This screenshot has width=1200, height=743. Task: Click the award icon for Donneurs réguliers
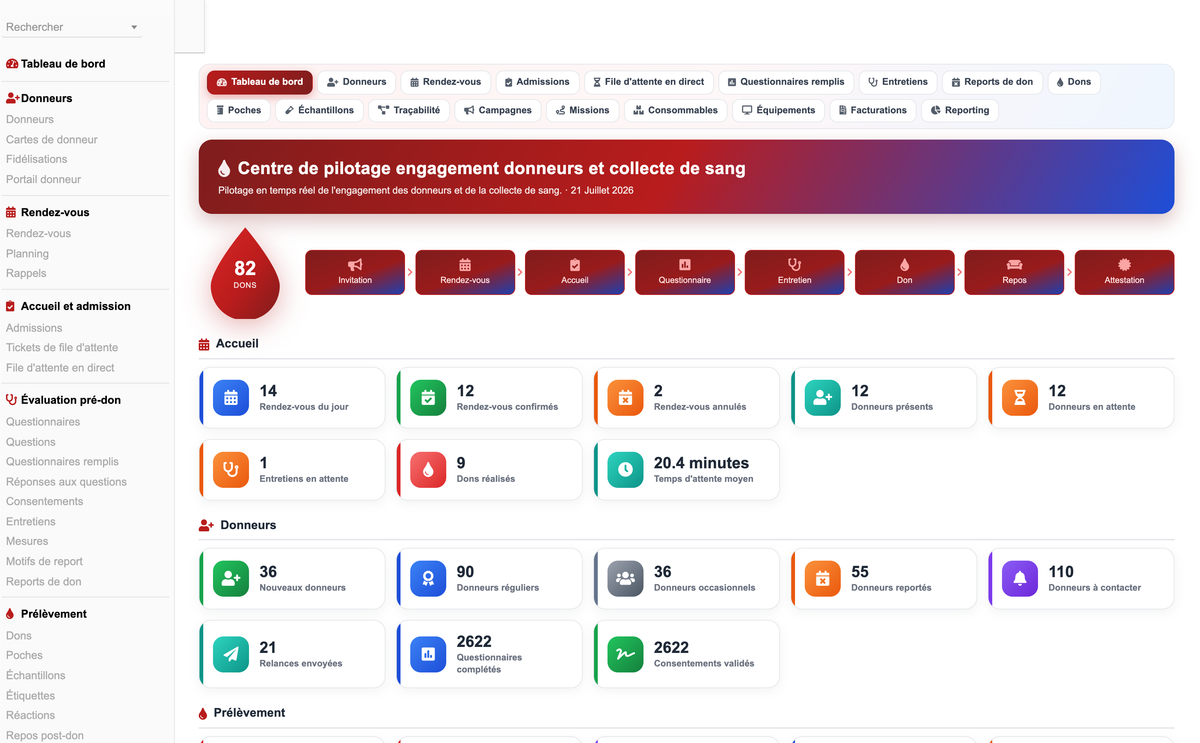coord(428,579)
